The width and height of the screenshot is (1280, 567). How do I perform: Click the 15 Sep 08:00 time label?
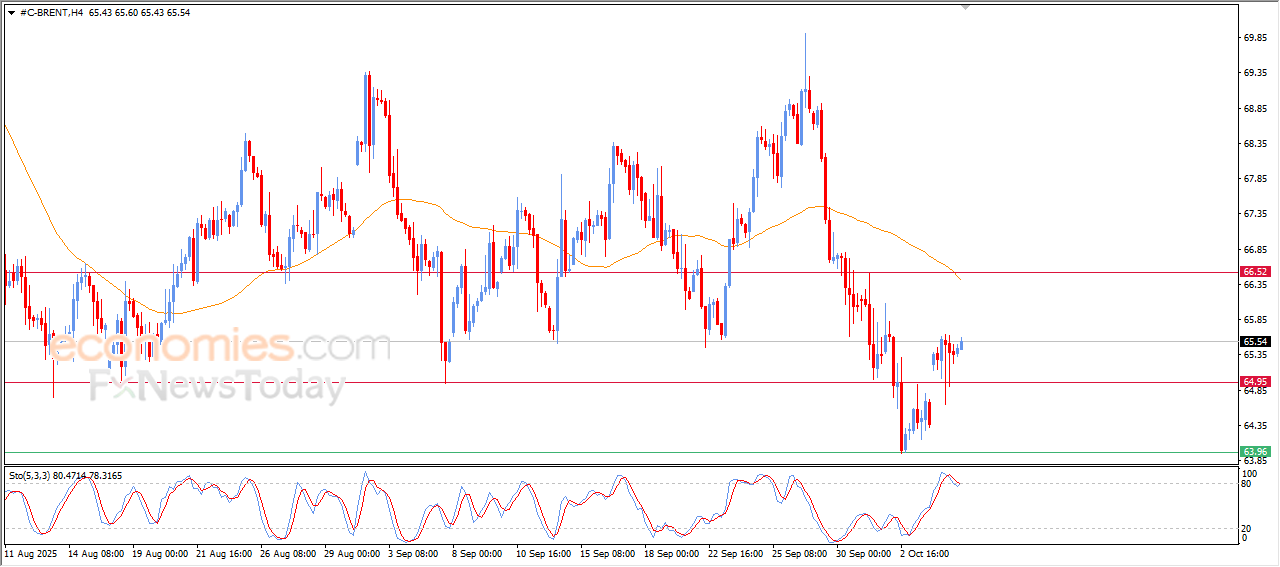click(609, 552)
